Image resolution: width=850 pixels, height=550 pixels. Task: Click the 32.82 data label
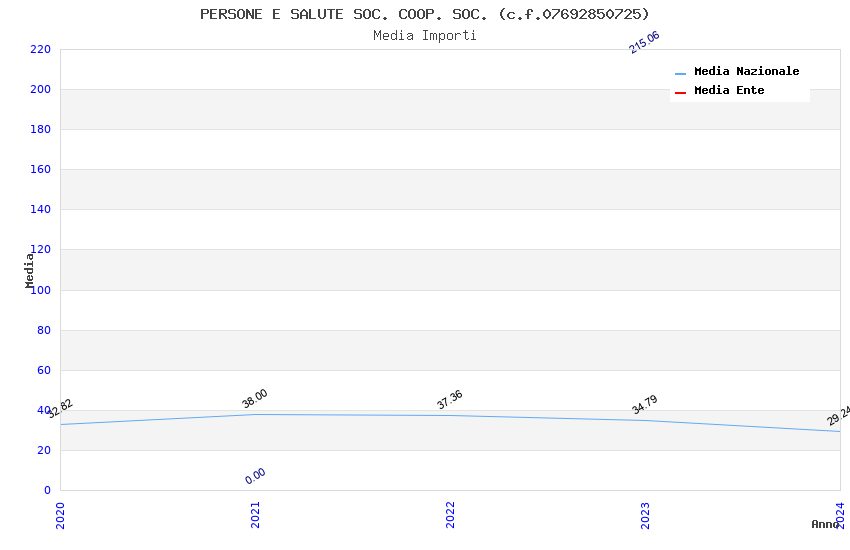point(59,409)
